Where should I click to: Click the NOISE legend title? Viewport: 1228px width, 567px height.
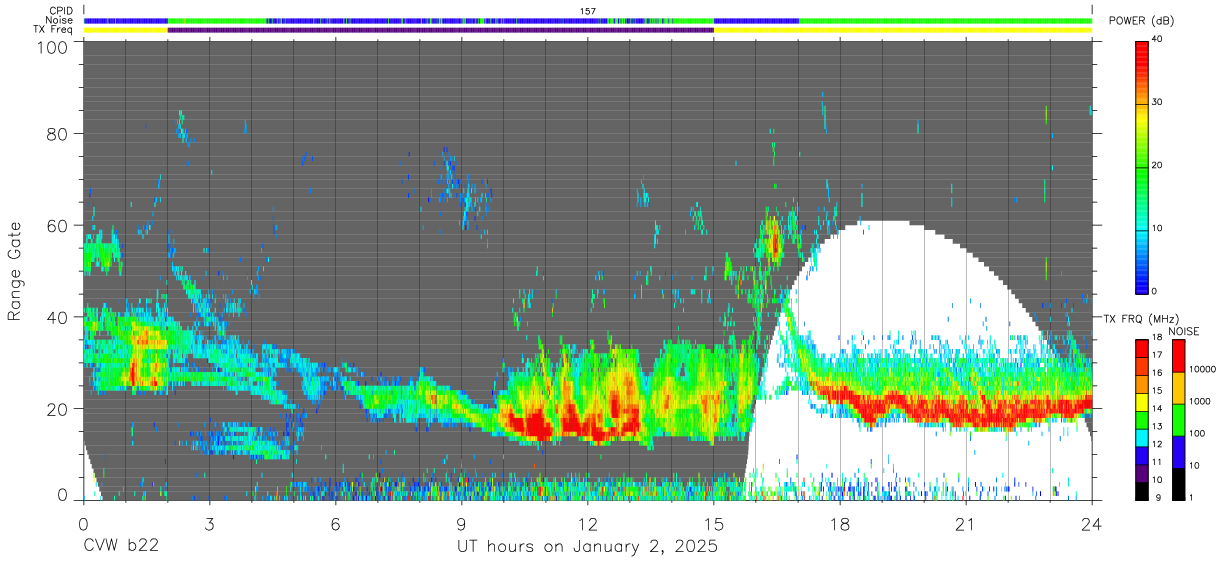click(1183, 331)
